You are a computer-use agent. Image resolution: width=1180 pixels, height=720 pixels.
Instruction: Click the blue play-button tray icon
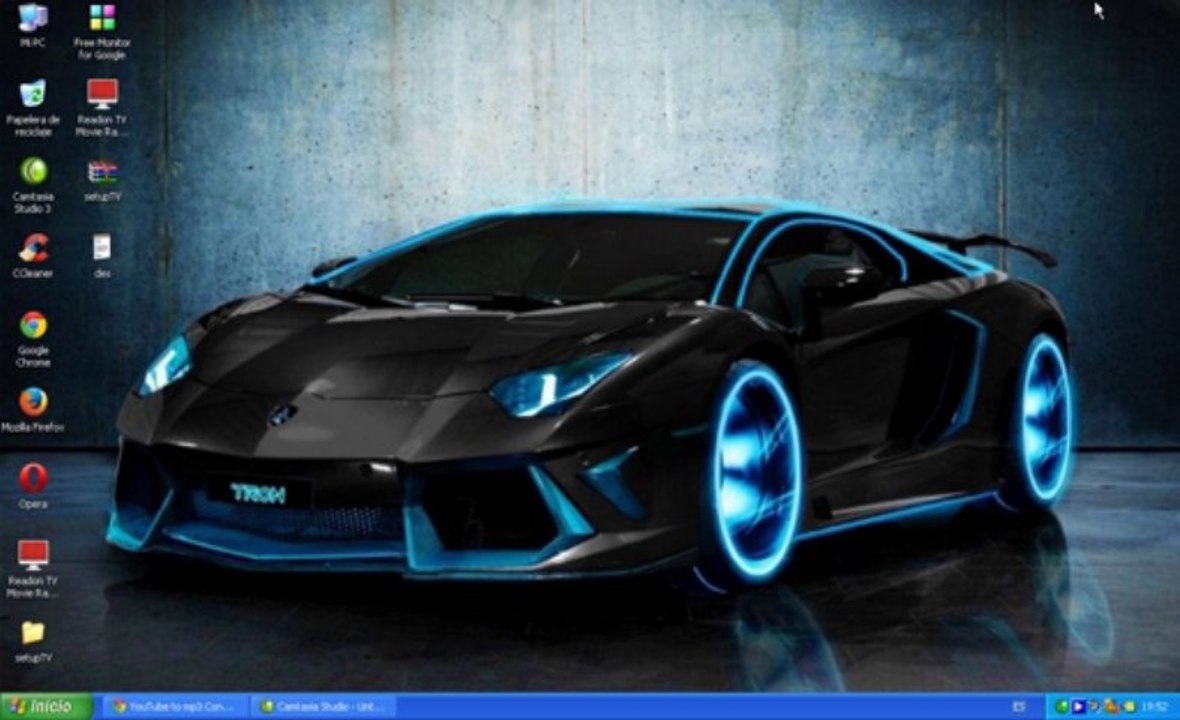click(x=1078, y=706)
